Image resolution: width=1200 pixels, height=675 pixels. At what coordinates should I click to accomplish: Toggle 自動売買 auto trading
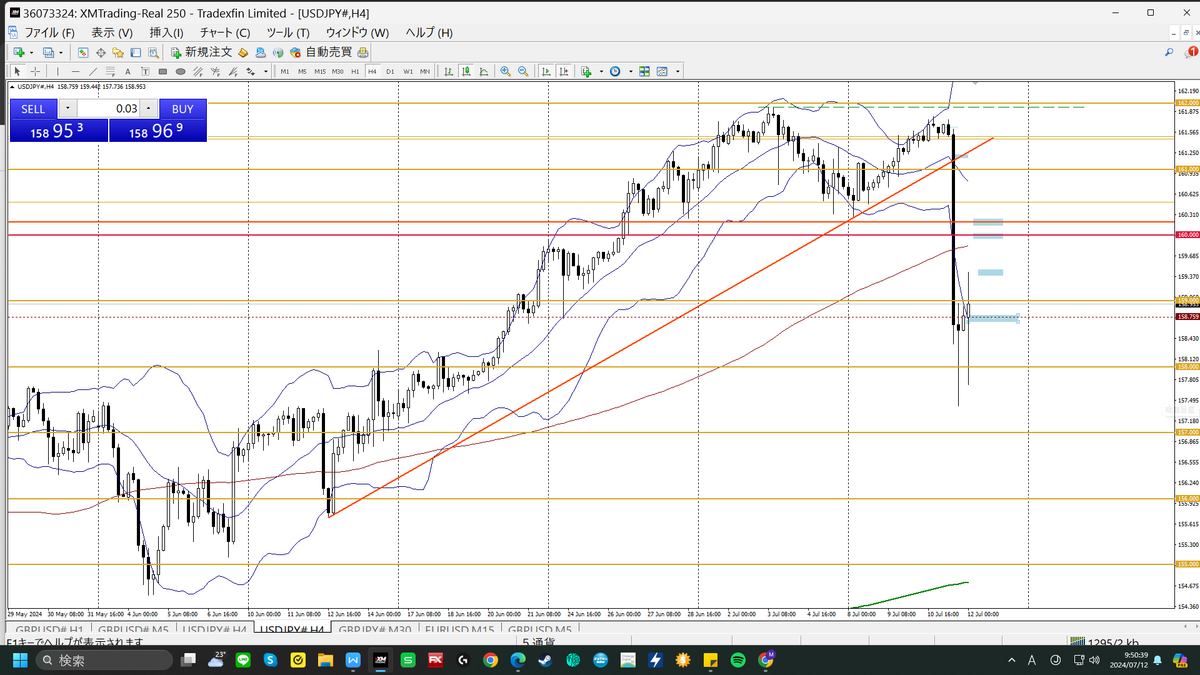(320, 52)
